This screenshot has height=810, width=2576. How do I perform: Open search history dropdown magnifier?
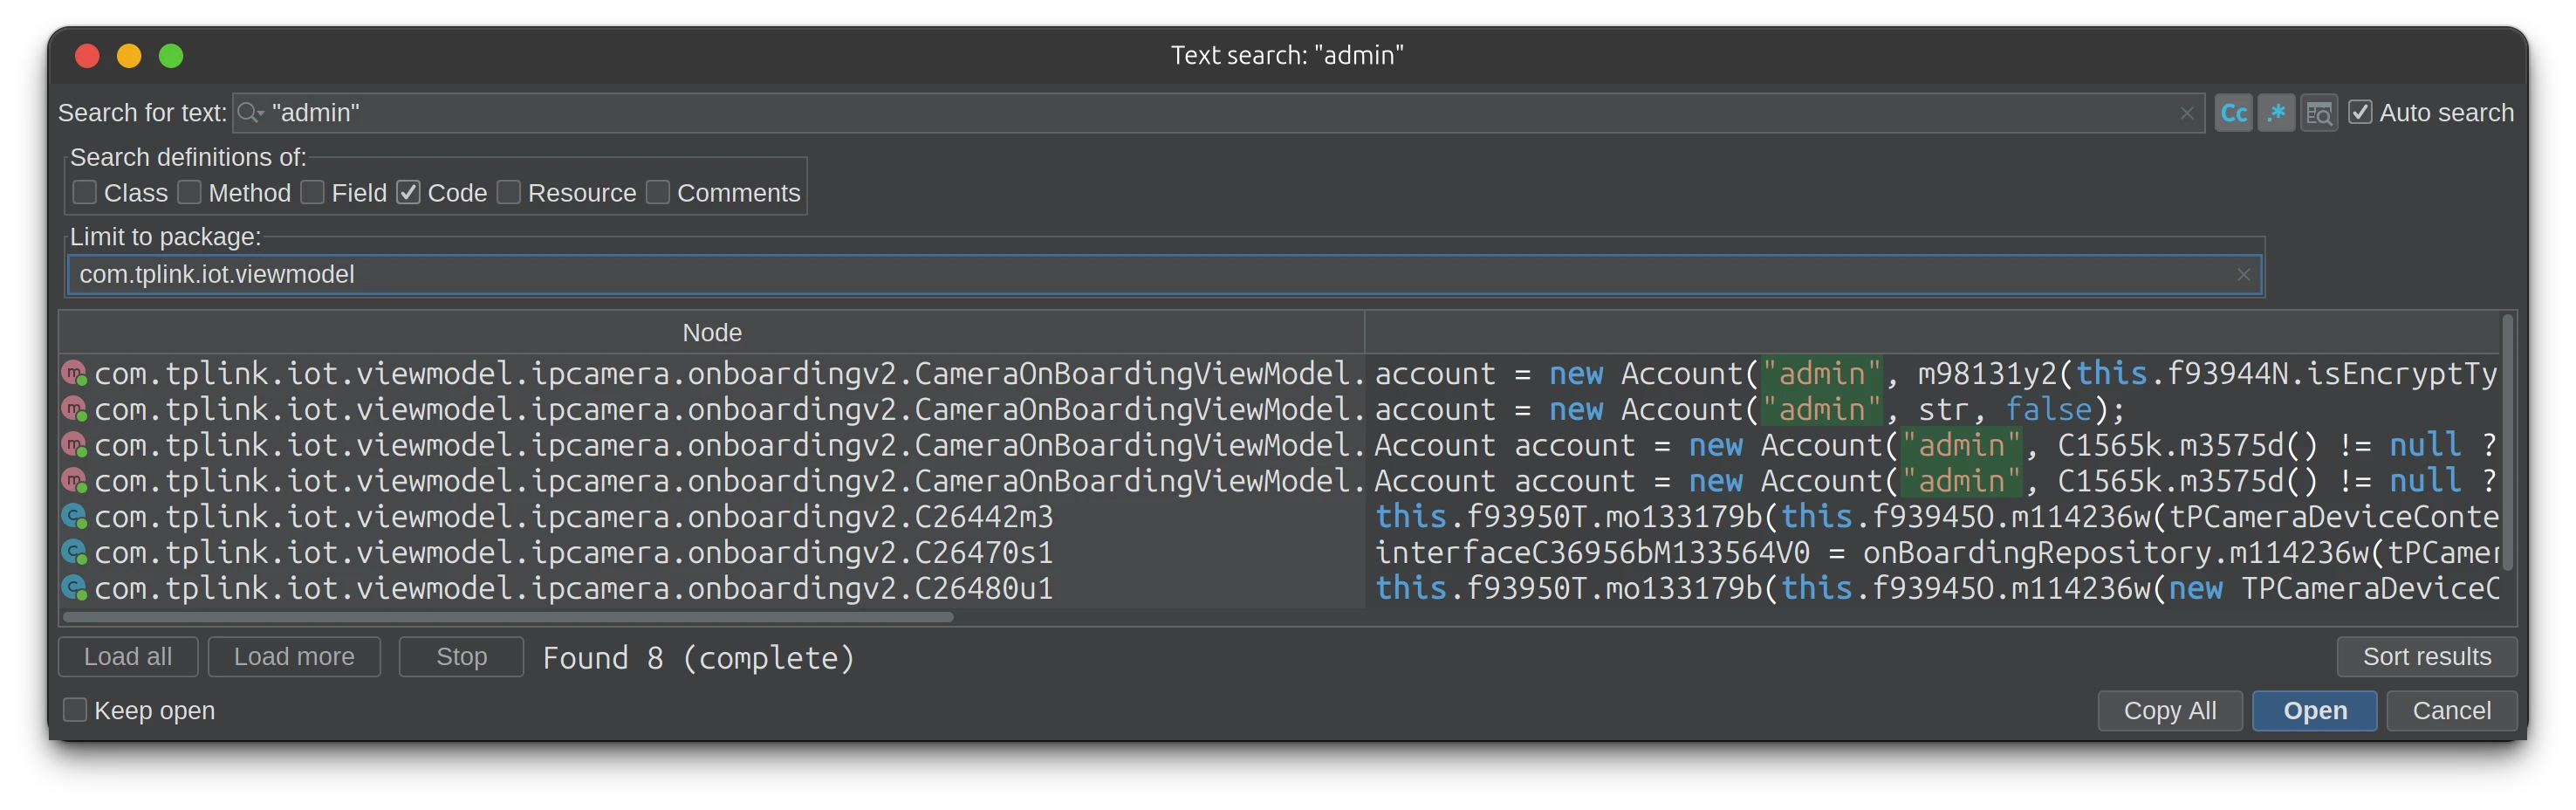coord(250,113)
